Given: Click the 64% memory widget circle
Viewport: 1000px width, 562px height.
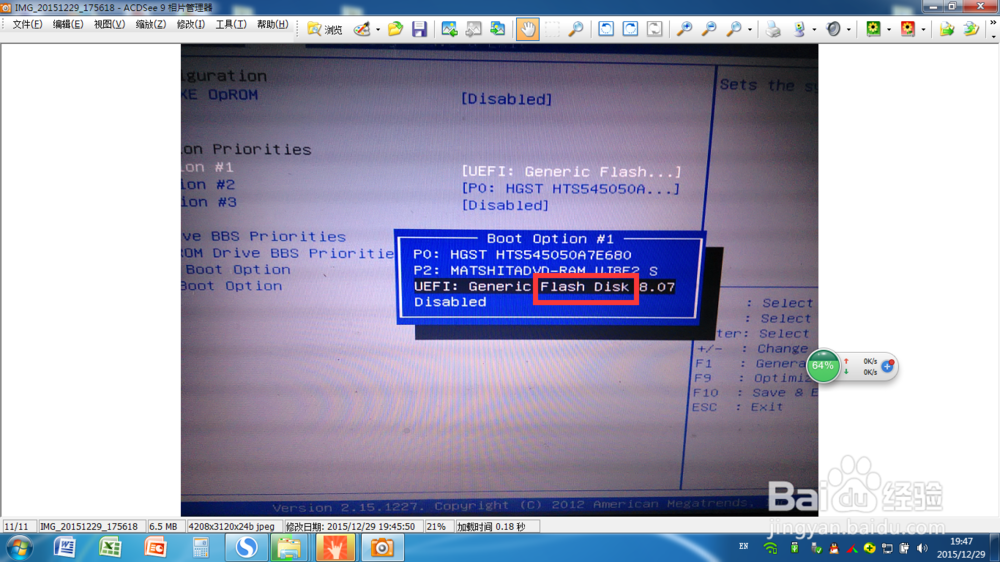Looking at the screenshot, I should pos(823,366).
